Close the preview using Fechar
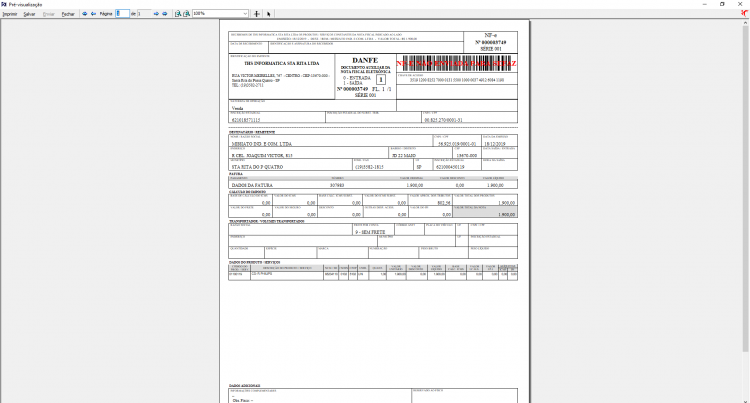This screenshot has width=750, height=403. (x=68, y=14)
